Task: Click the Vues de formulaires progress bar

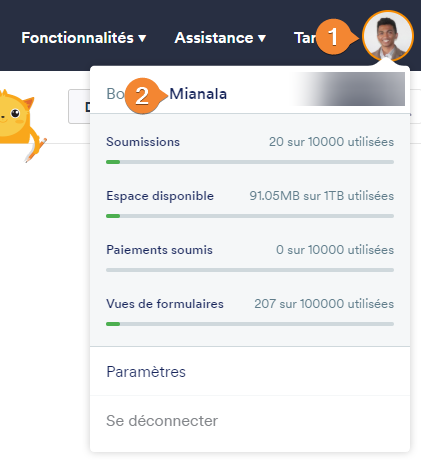Action: (250, 324)
